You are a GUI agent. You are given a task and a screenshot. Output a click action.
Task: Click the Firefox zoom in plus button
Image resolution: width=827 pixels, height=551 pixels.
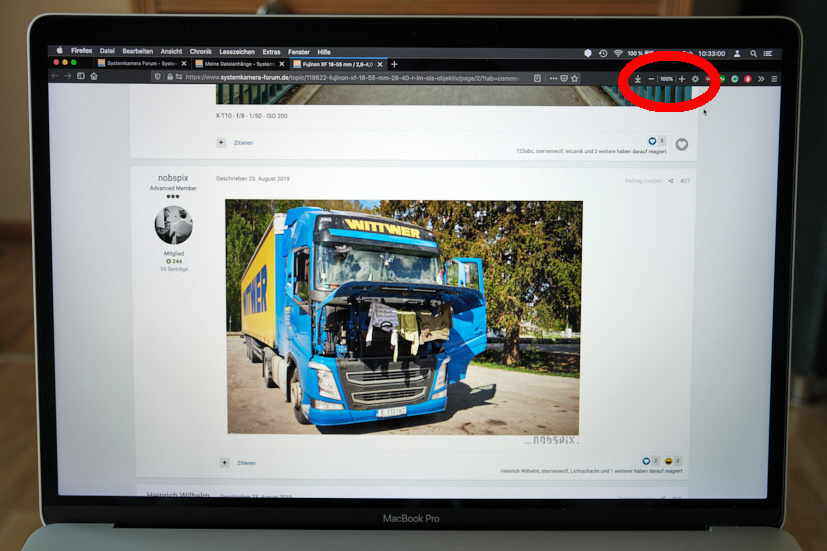point(682,78)
